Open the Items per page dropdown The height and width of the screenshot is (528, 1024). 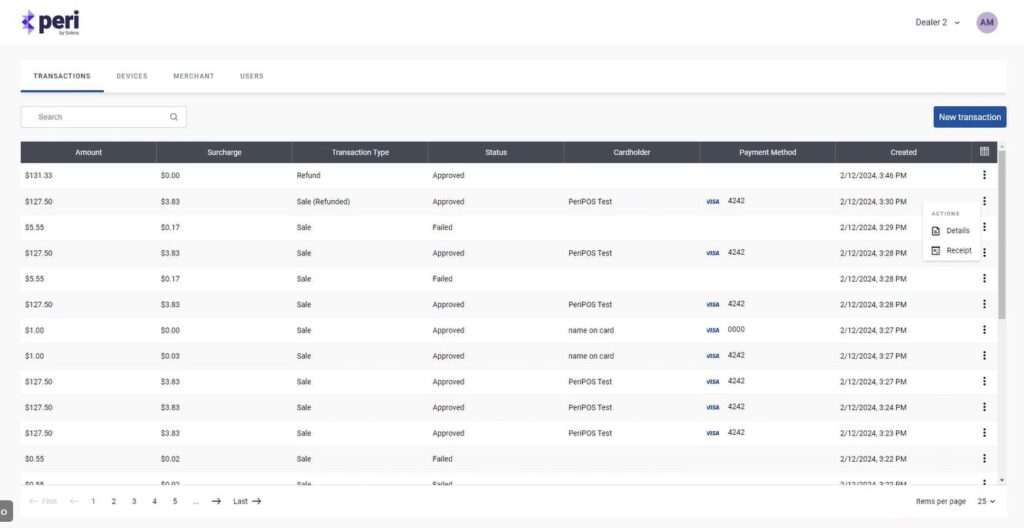(x=986, y=501)
